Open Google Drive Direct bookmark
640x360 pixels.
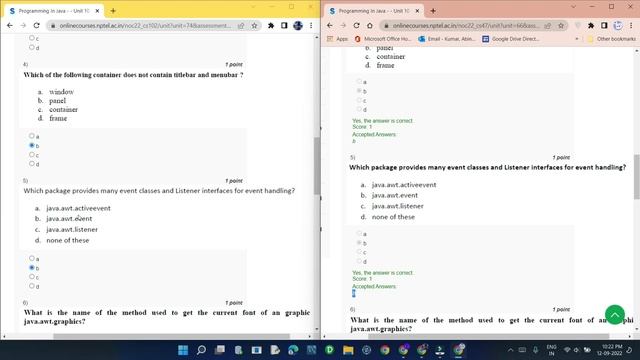tap(511, 39)
